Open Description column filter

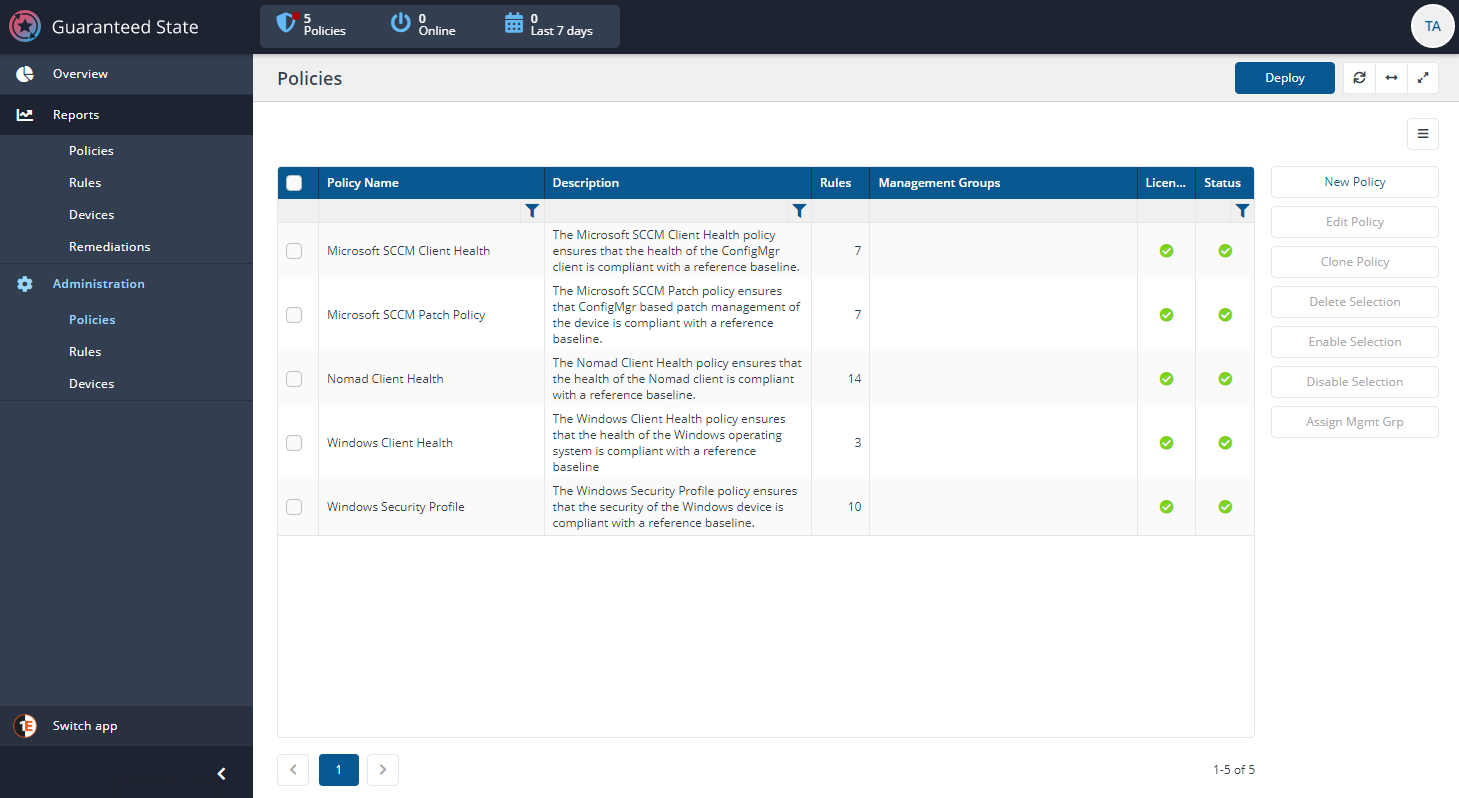pos(799,211)
